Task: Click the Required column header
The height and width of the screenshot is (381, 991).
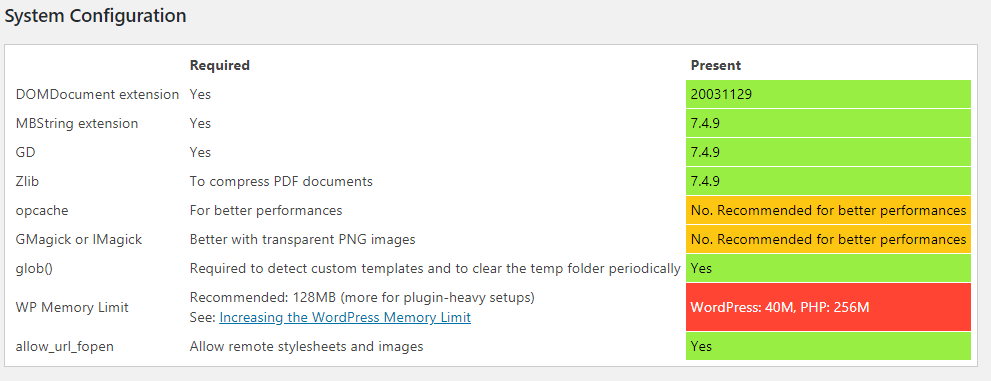Action: click(x=219, y=65)
